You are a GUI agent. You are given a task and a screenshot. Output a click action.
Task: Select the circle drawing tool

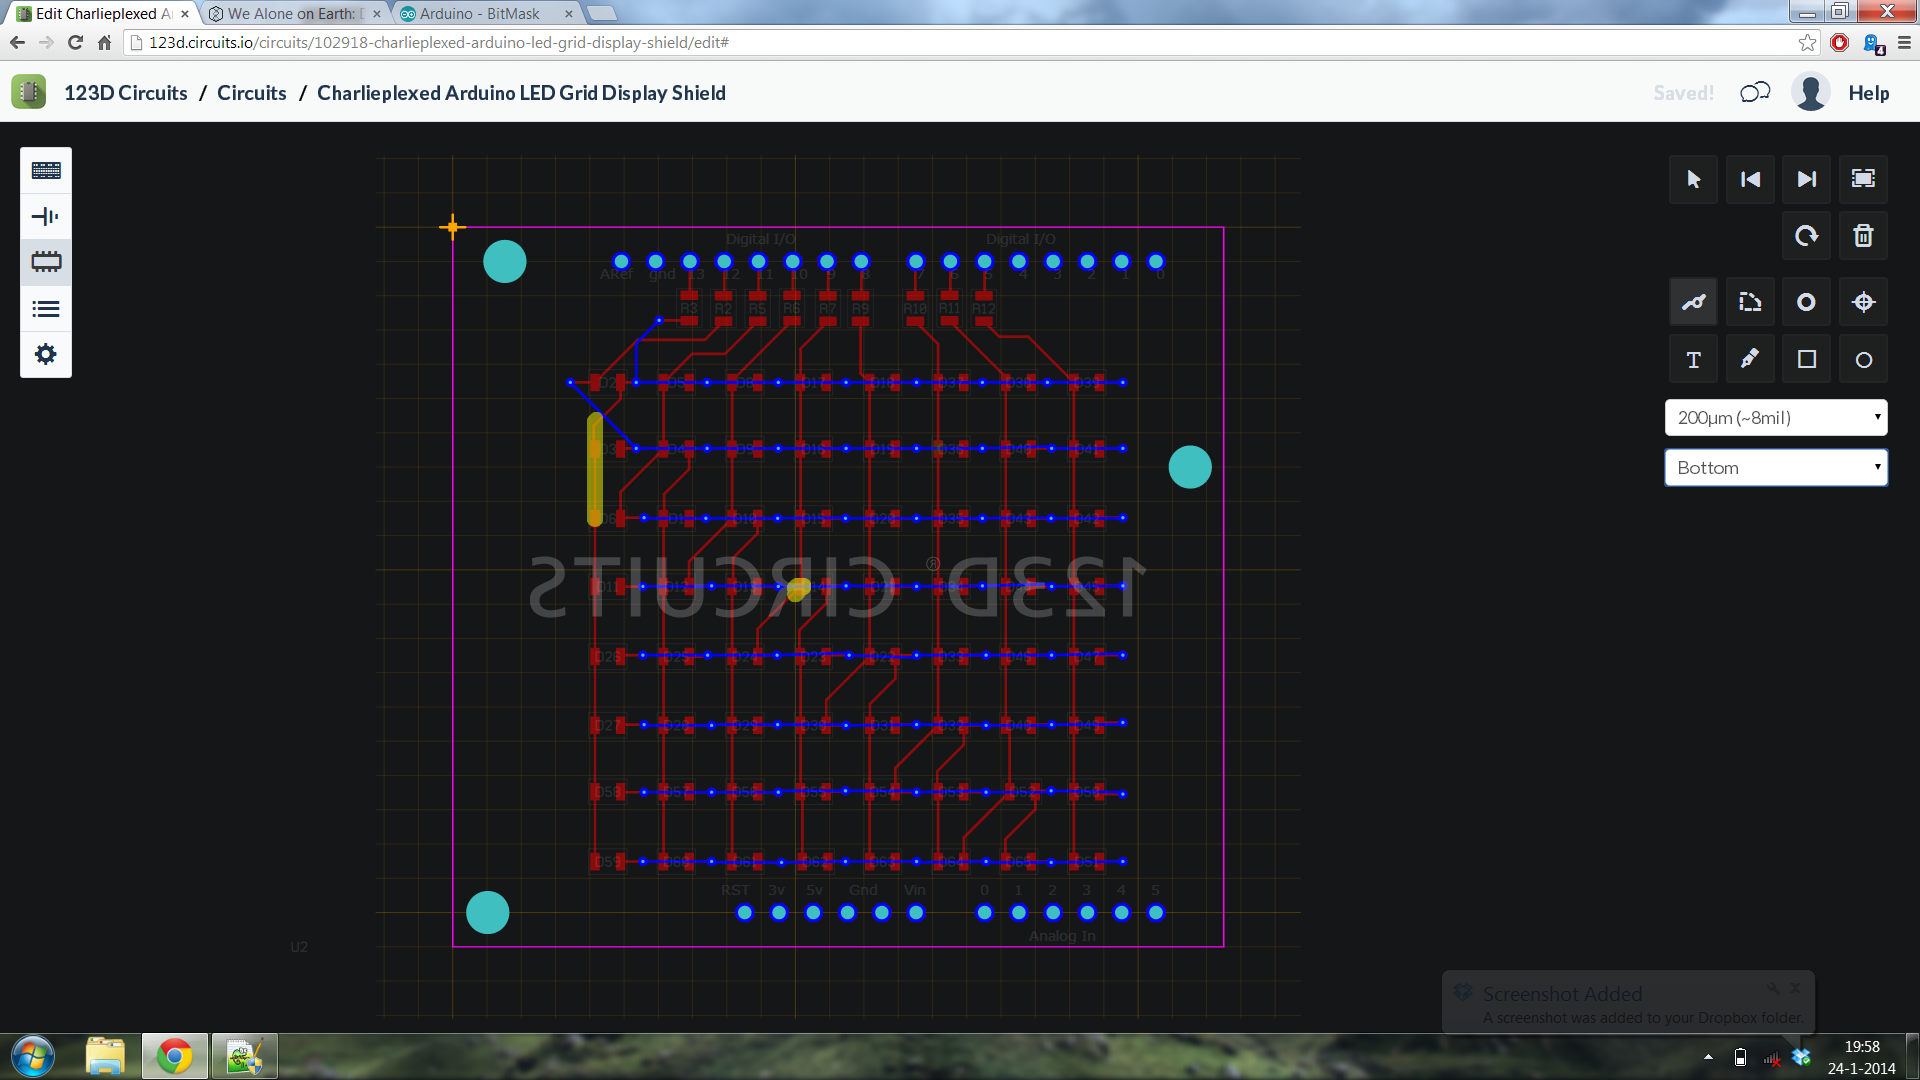click(1863, 359)
